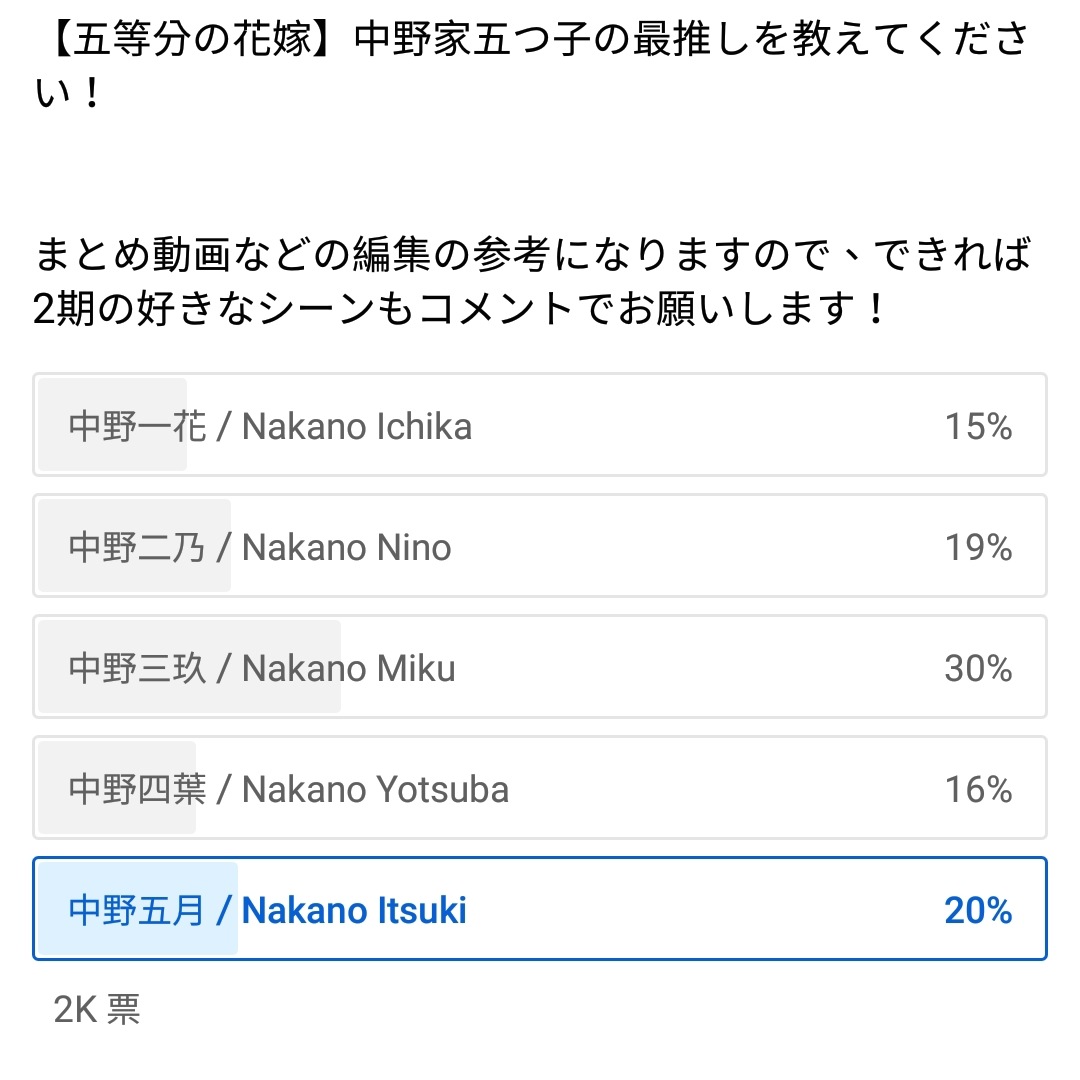Image resolution: width=1080 pixels, height=1080 pixels.
Task: Click the gray progress fill behind 中野四葉
Action: (117, 788)
